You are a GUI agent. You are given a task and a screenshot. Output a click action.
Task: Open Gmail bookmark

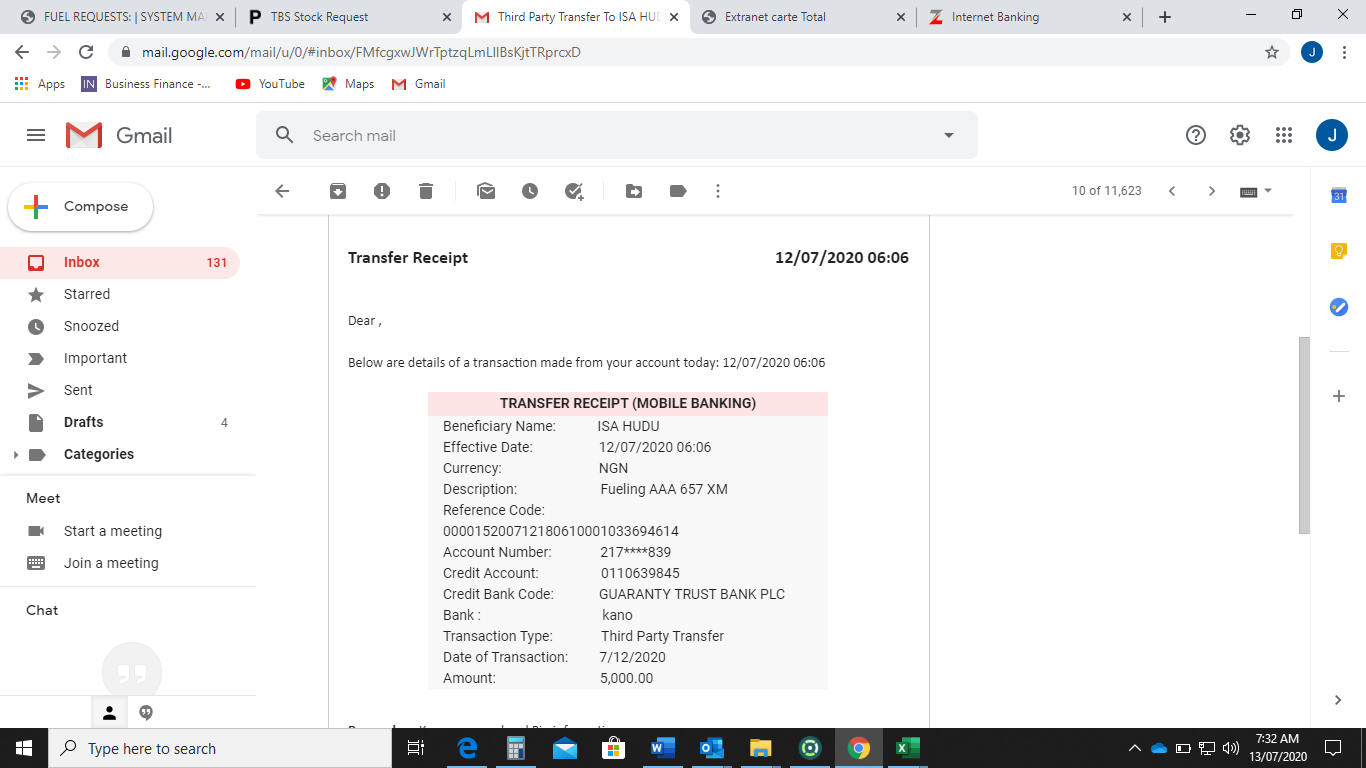coord(418,84)
